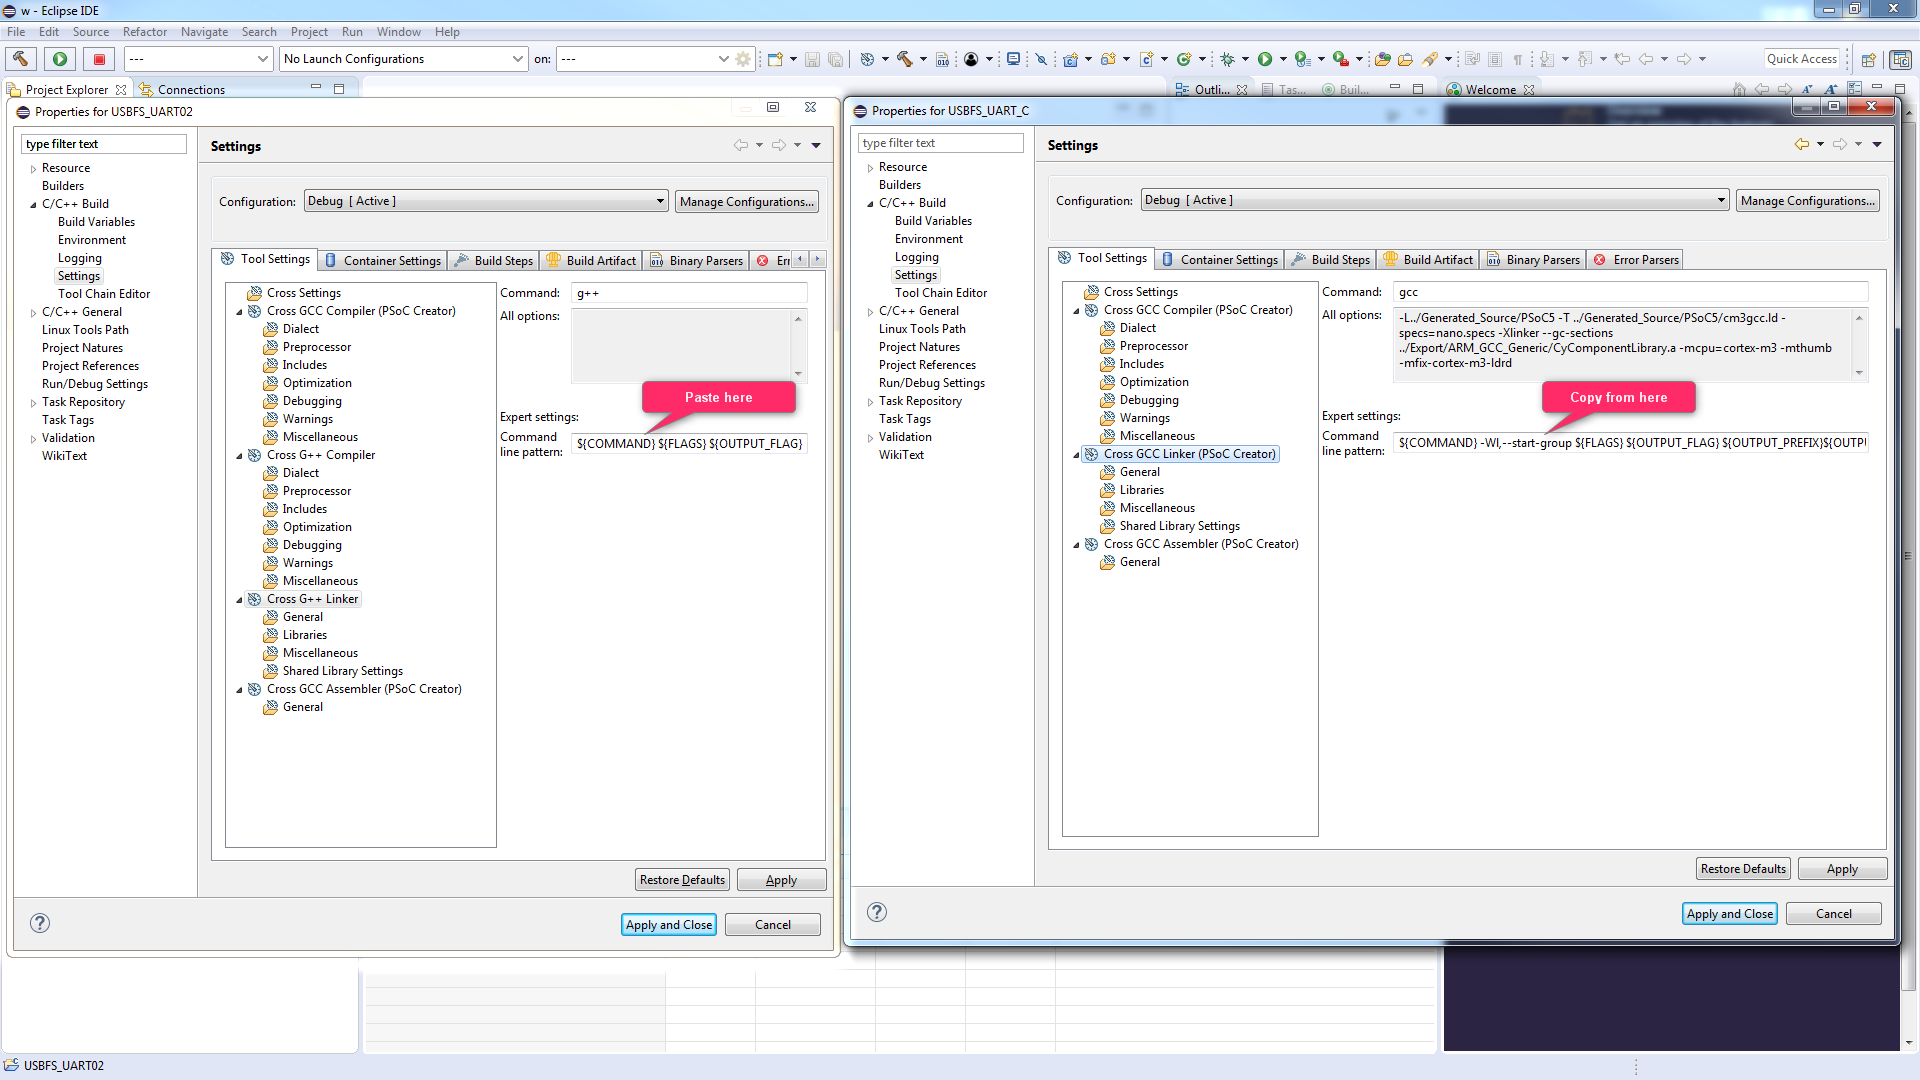The width and height of the screenshot is (1920, 1080).
Task: Click Apply and Close in left dialog
Action: click(669, 924)
